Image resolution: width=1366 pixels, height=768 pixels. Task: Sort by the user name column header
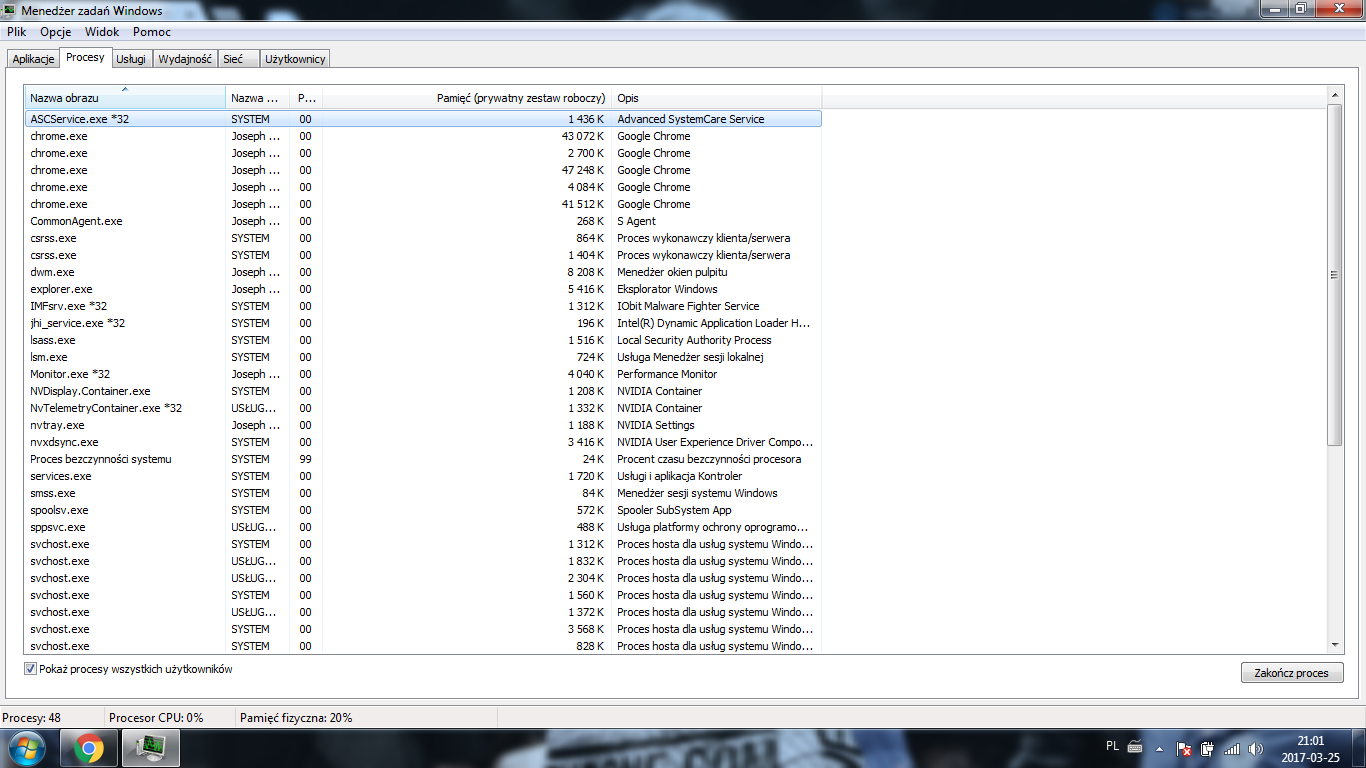click(257, 98)
